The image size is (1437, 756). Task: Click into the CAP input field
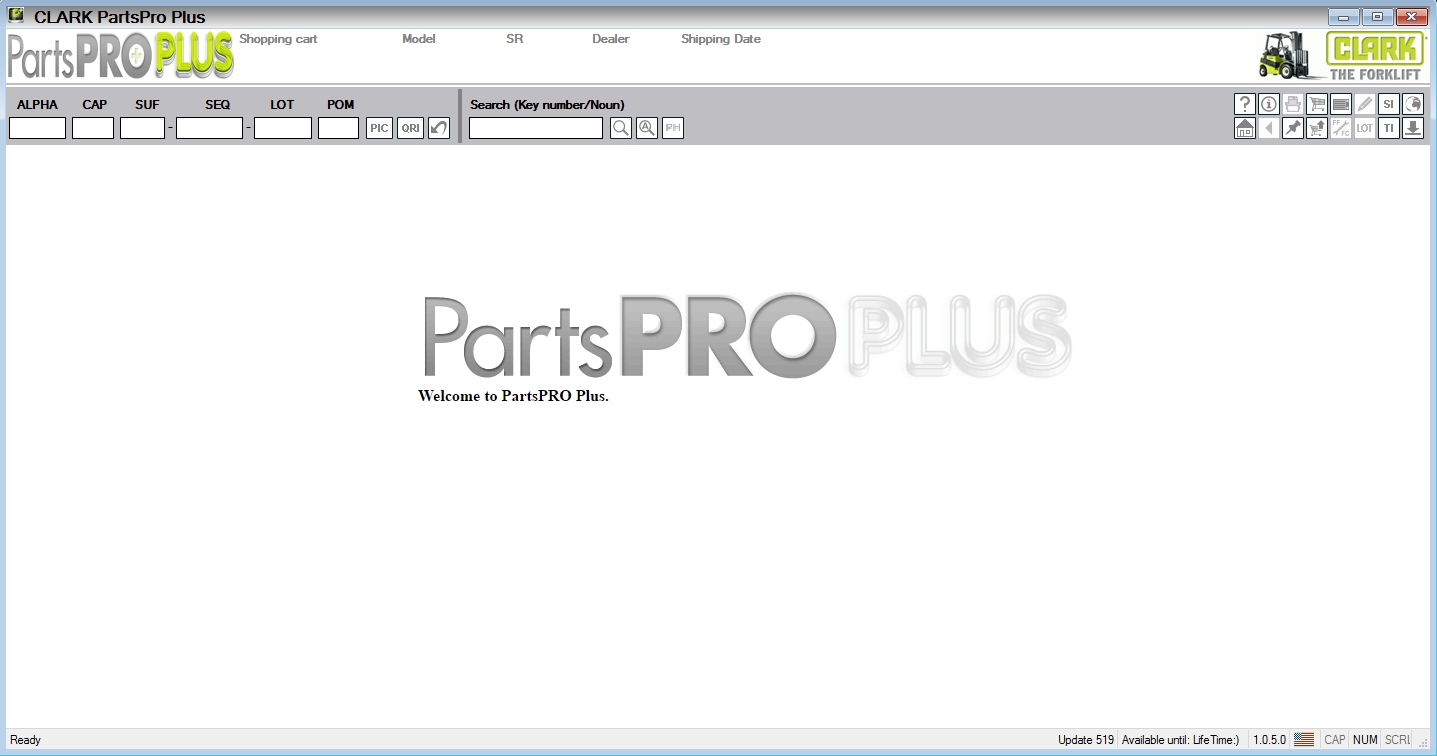coord(93,128)
